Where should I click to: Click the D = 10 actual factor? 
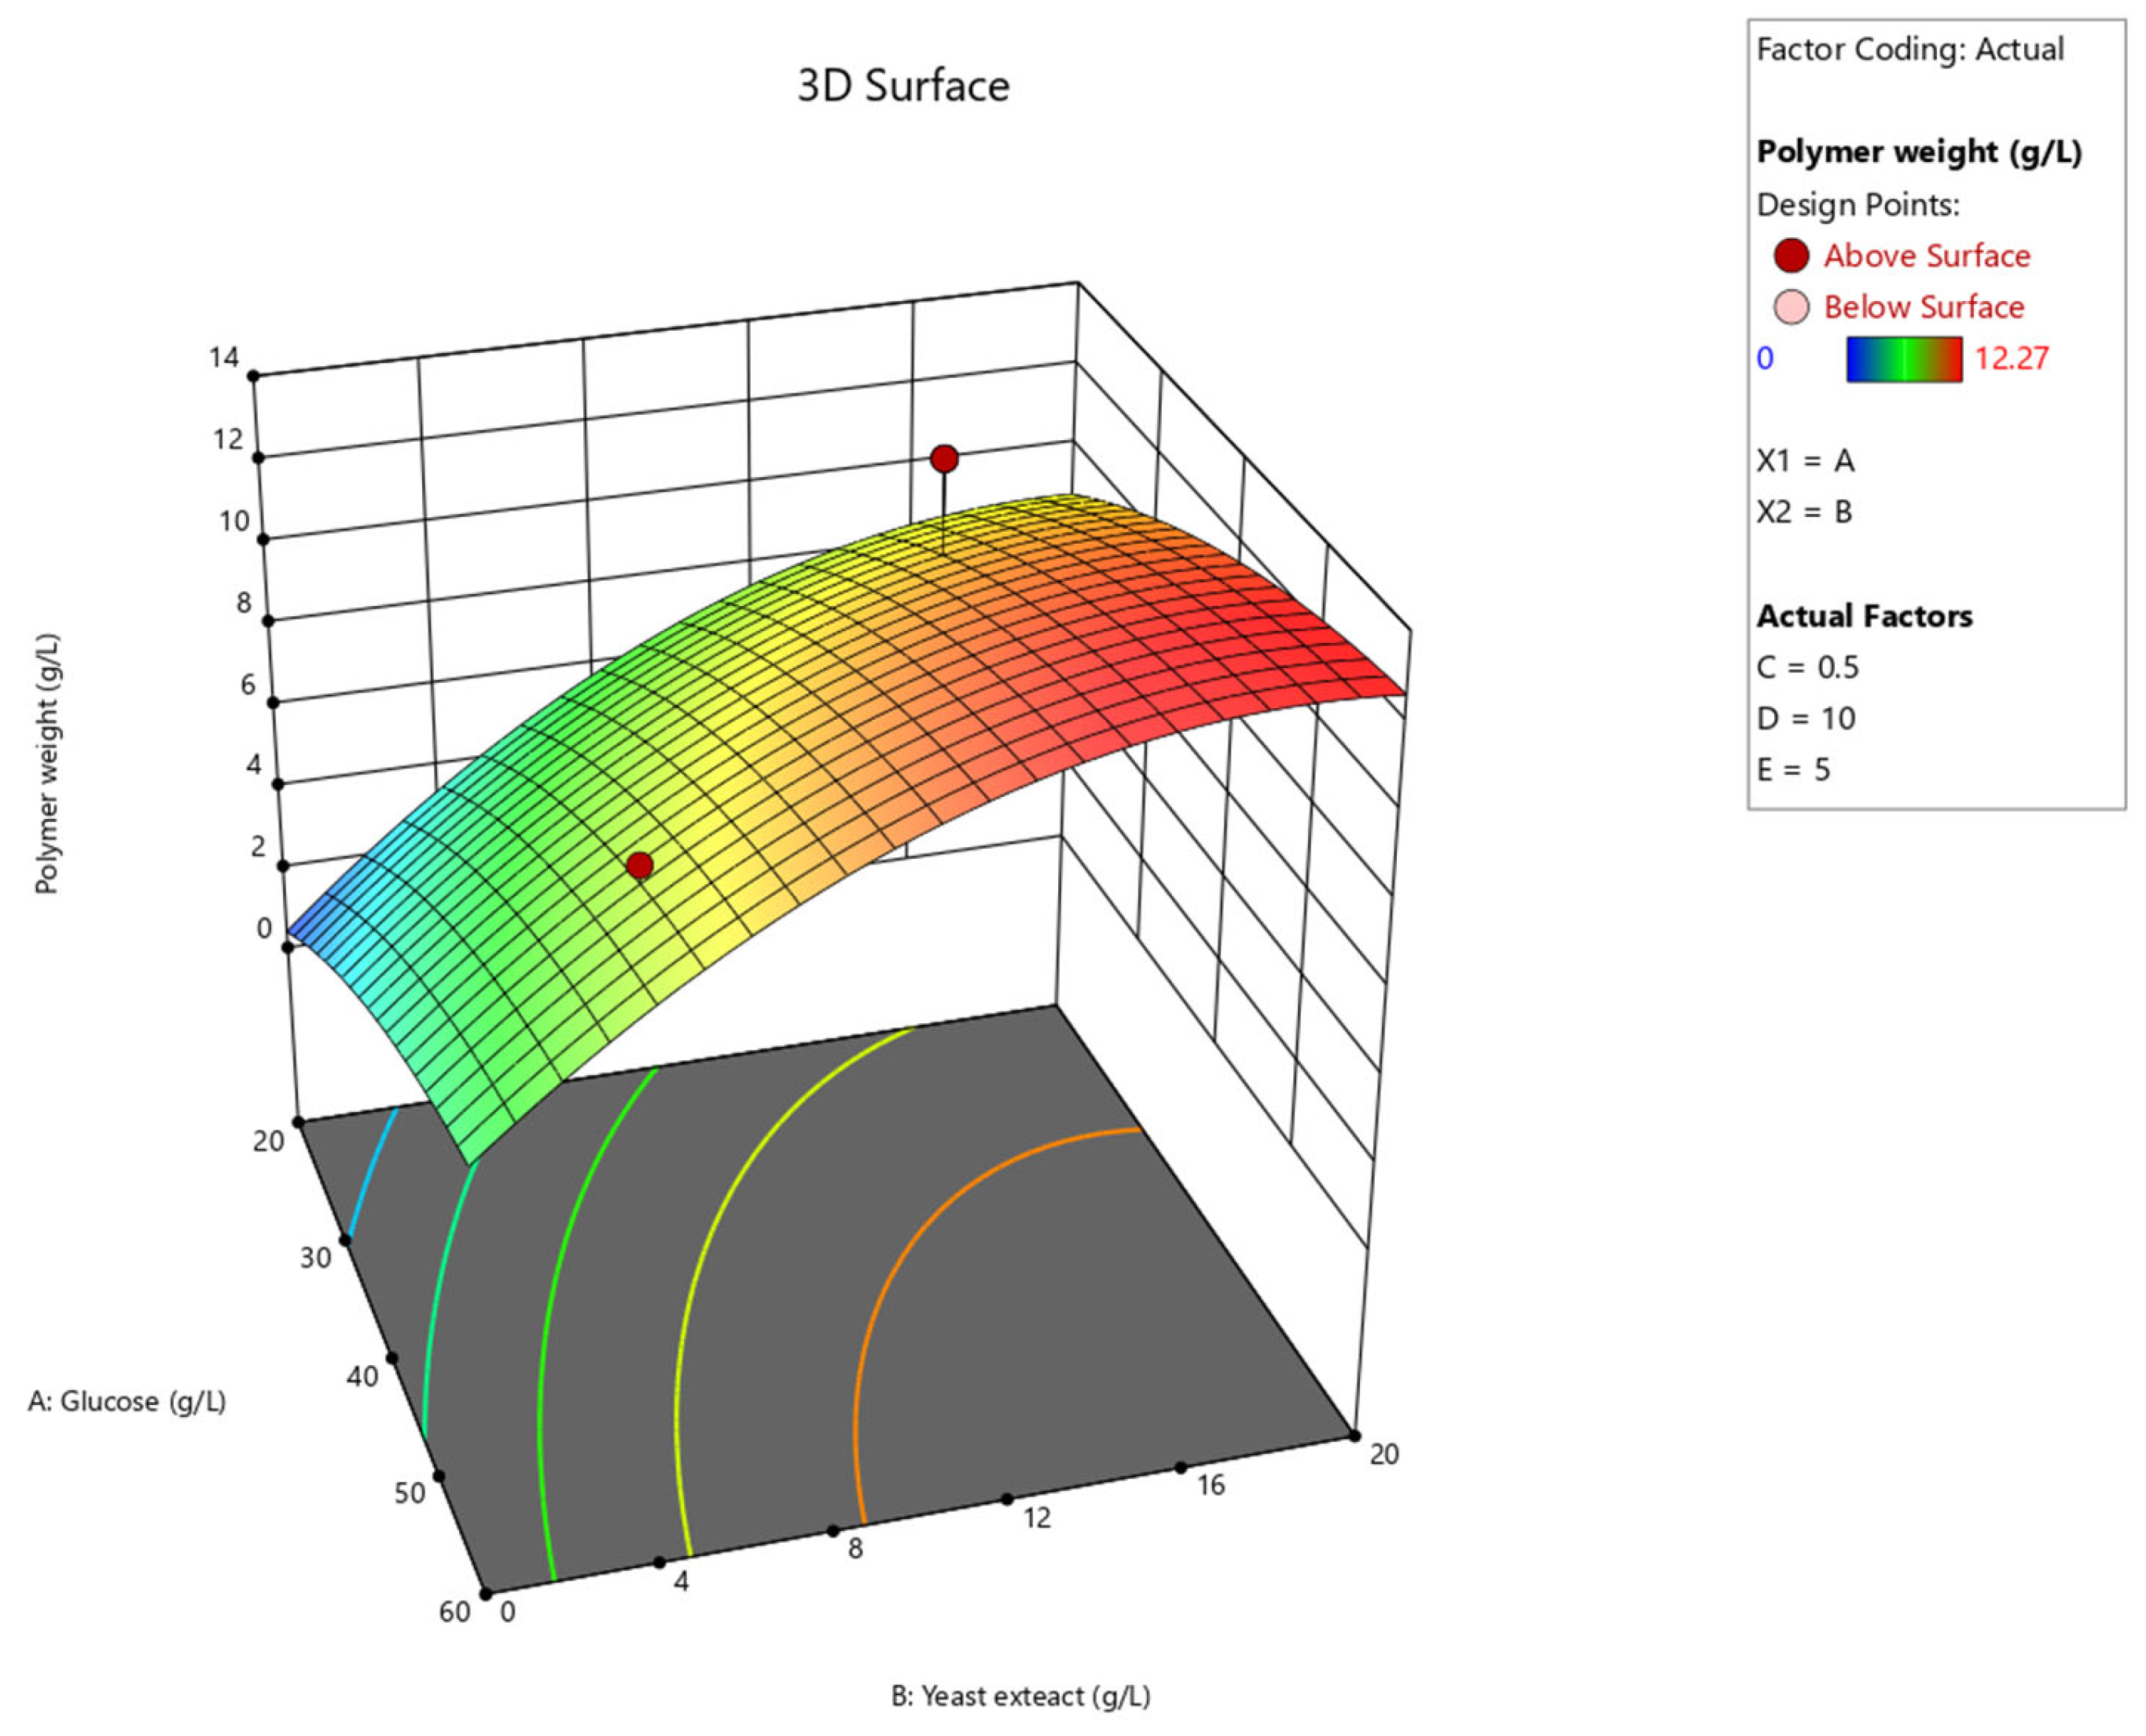coord(1806,718)
